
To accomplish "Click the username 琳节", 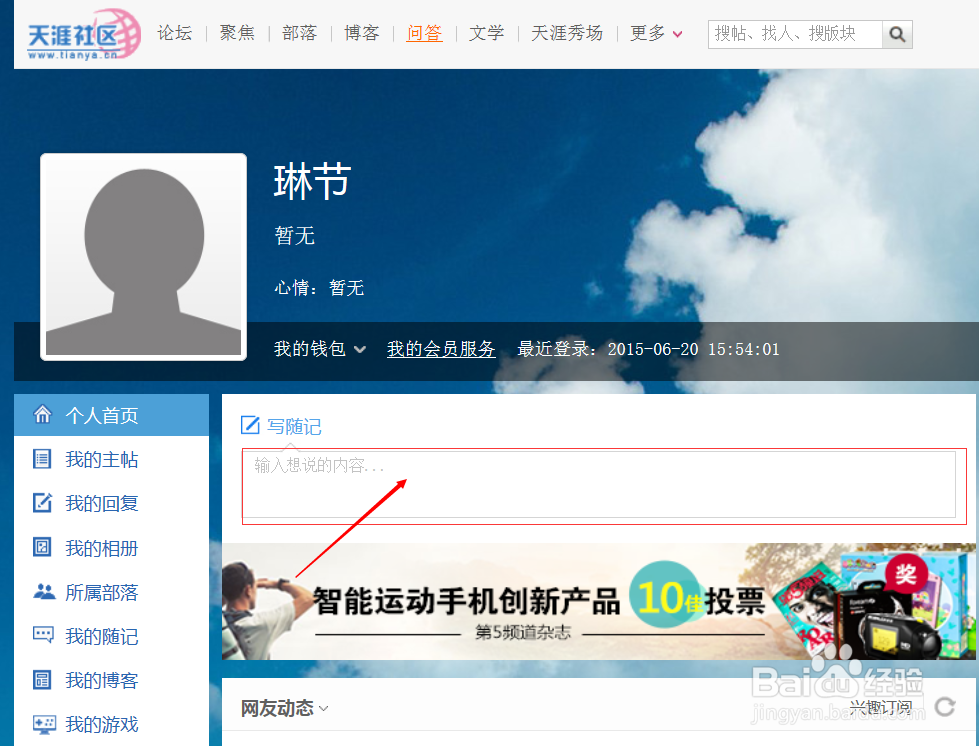I will (312, 182).
